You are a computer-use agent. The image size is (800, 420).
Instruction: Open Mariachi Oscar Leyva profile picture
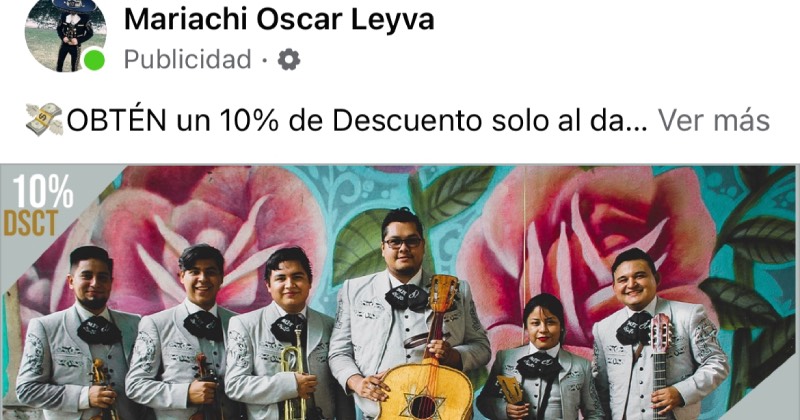coord(65,35)
